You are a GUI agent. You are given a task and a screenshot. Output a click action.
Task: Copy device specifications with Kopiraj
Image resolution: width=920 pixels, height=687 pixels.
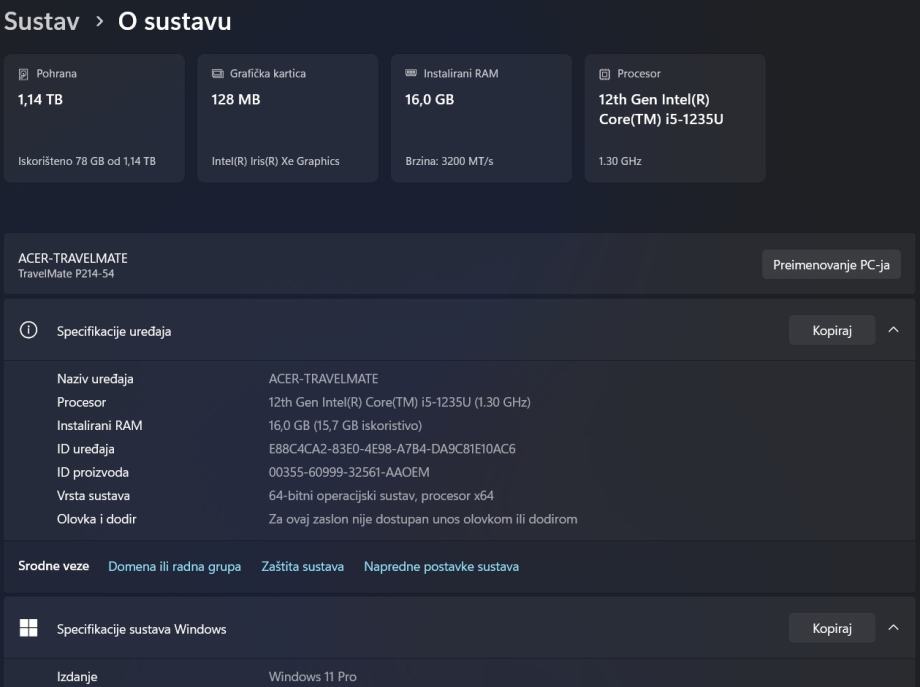click(x=831, y=331)
